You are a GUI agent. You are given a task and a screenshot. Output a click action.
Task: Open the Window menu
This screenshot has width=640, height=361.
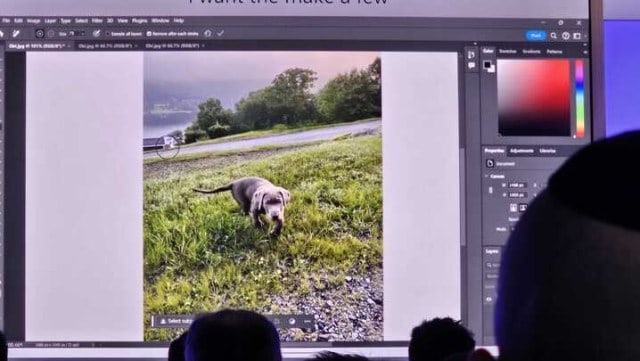click(x=160, y=20)
